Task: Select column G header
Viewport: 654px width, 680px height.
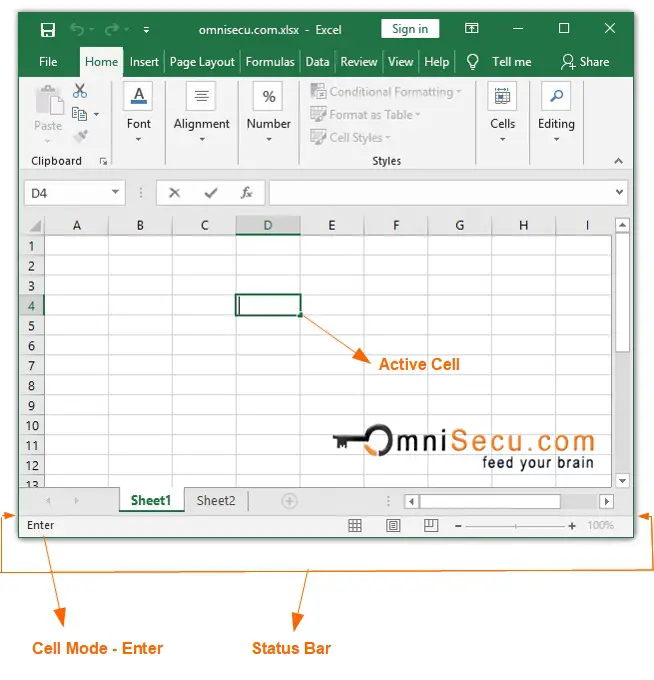Action: pyautogui.click(x=460, y=226)
